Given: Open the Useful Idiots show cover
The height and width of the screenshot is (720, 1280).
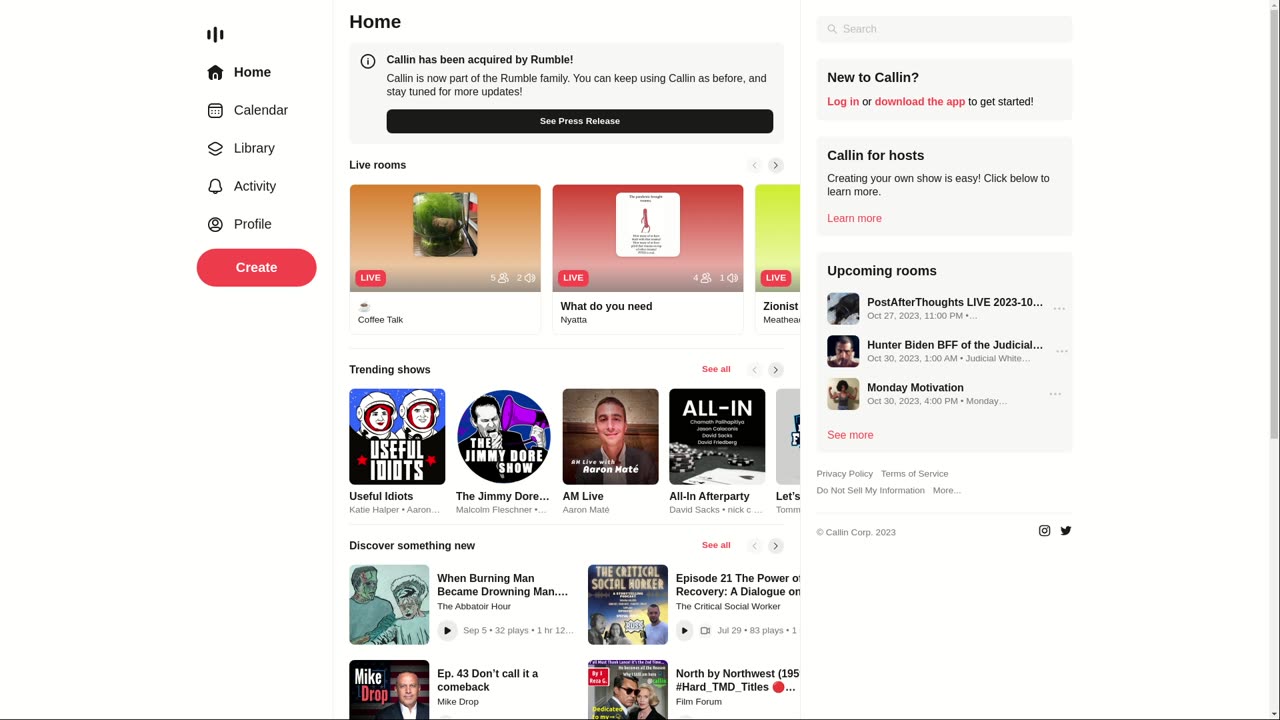Looking at the screenshot, I should coord(397,437).
